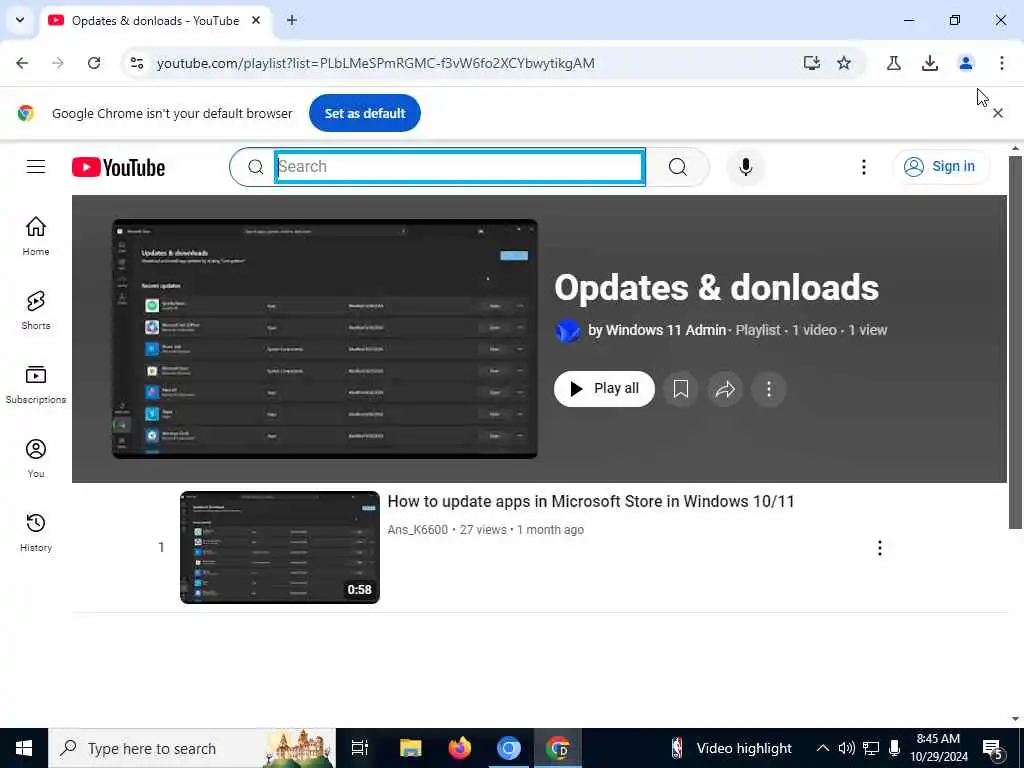Click Play all for the playlist

604,389
